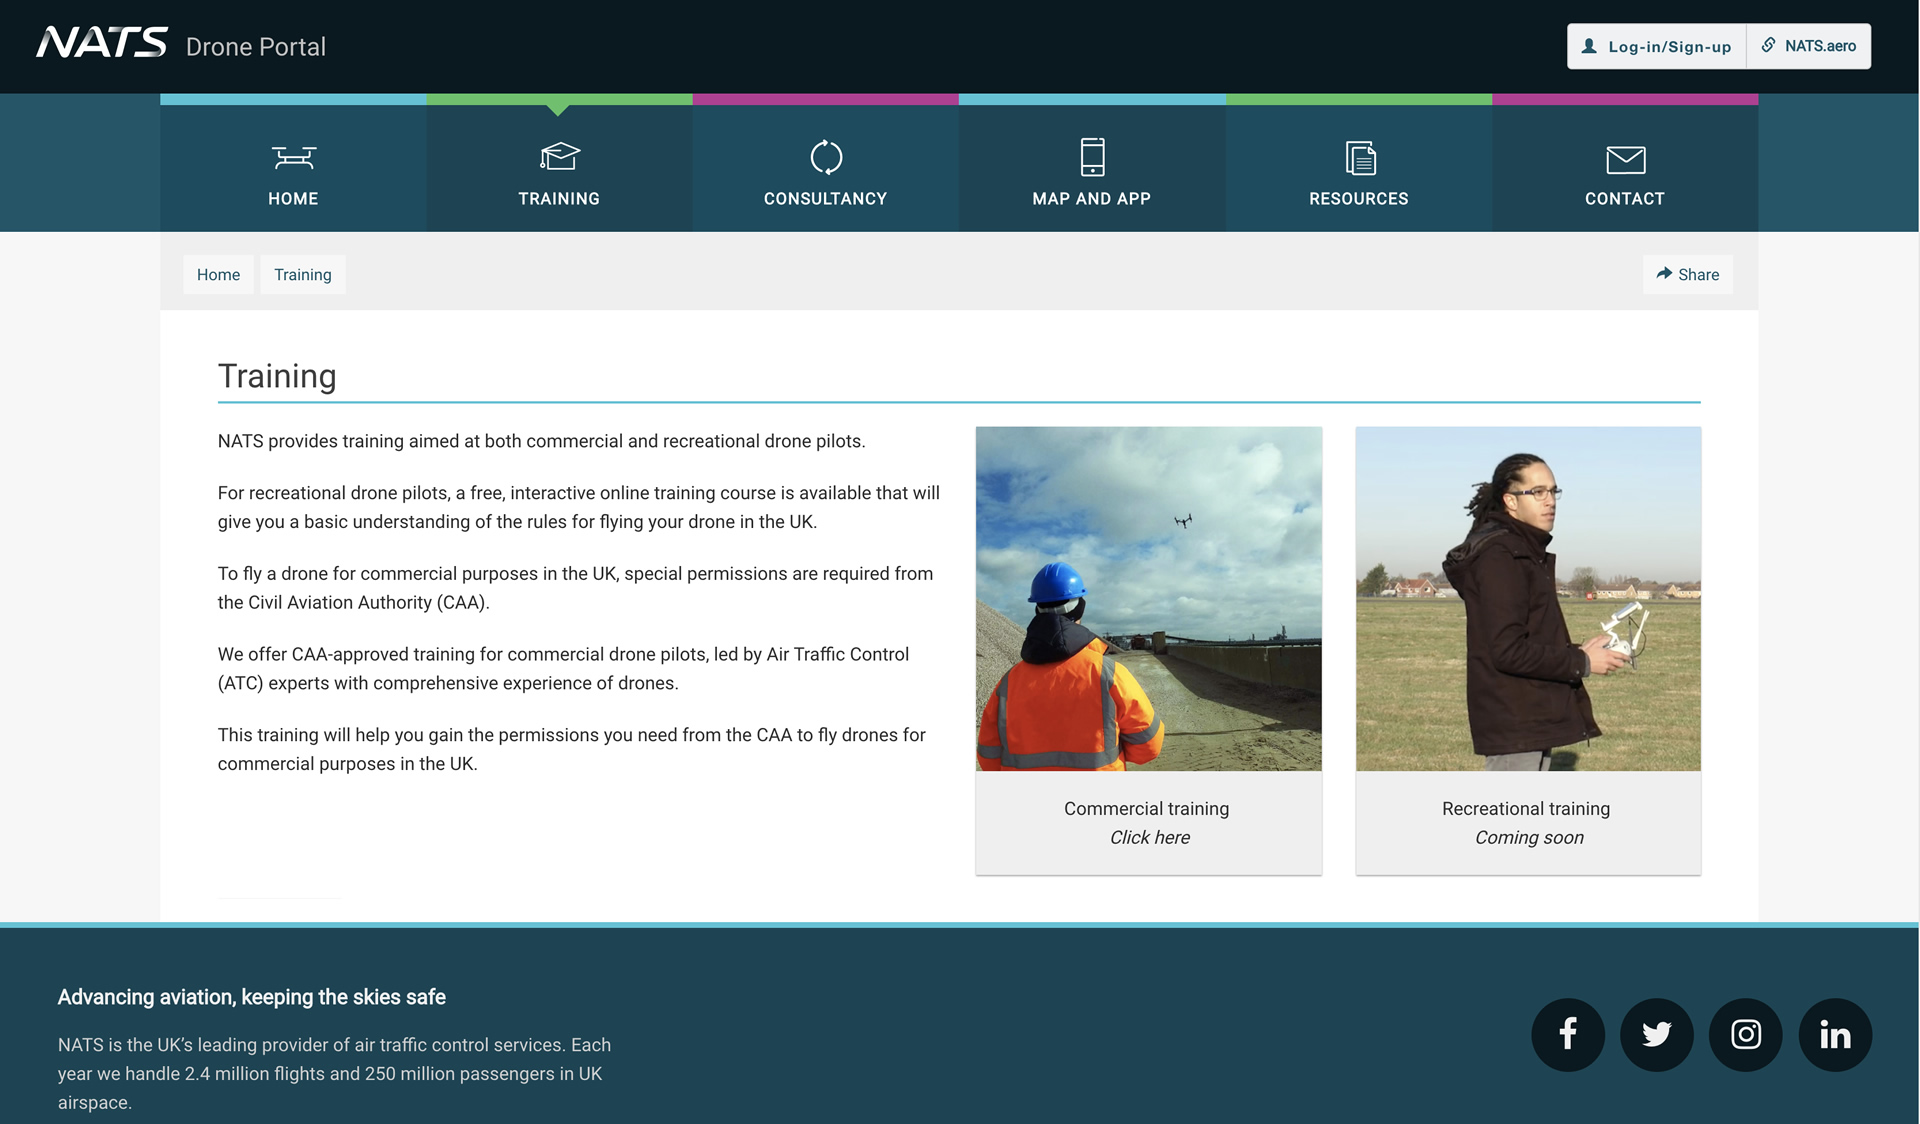Screen dimensions: 1920x1124
Task: Open the Instagram social icon
Action: click(x=1746, y=1034)
